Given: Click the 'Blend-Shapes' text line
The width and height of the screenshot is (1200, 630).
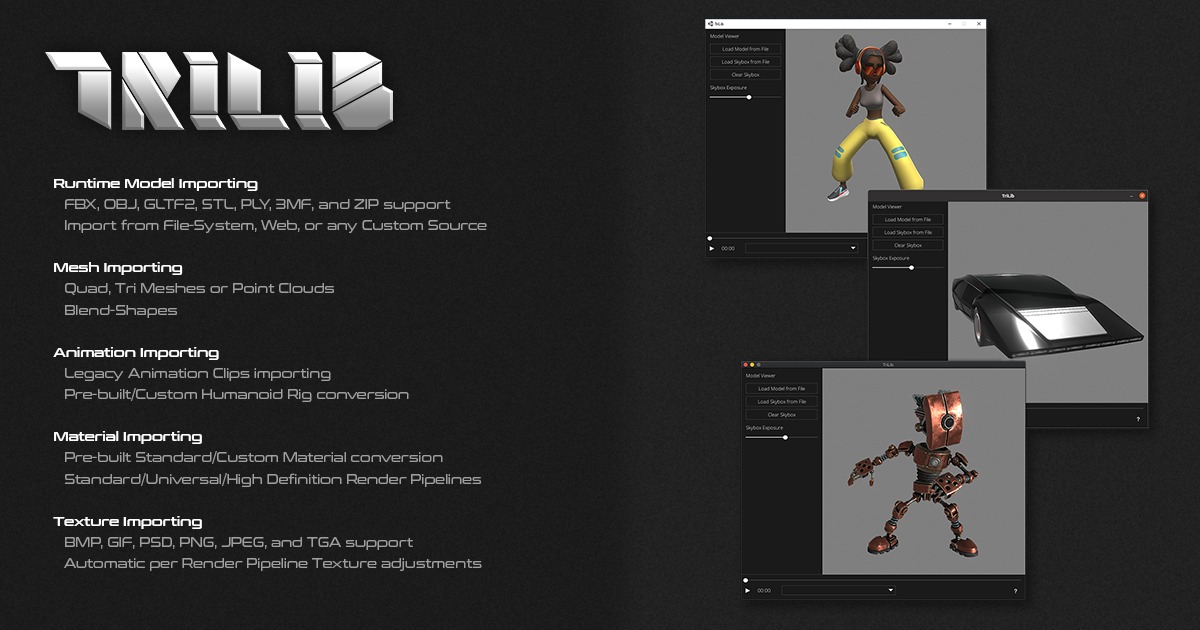Looking at the screenshot, I should pos(120,310).
